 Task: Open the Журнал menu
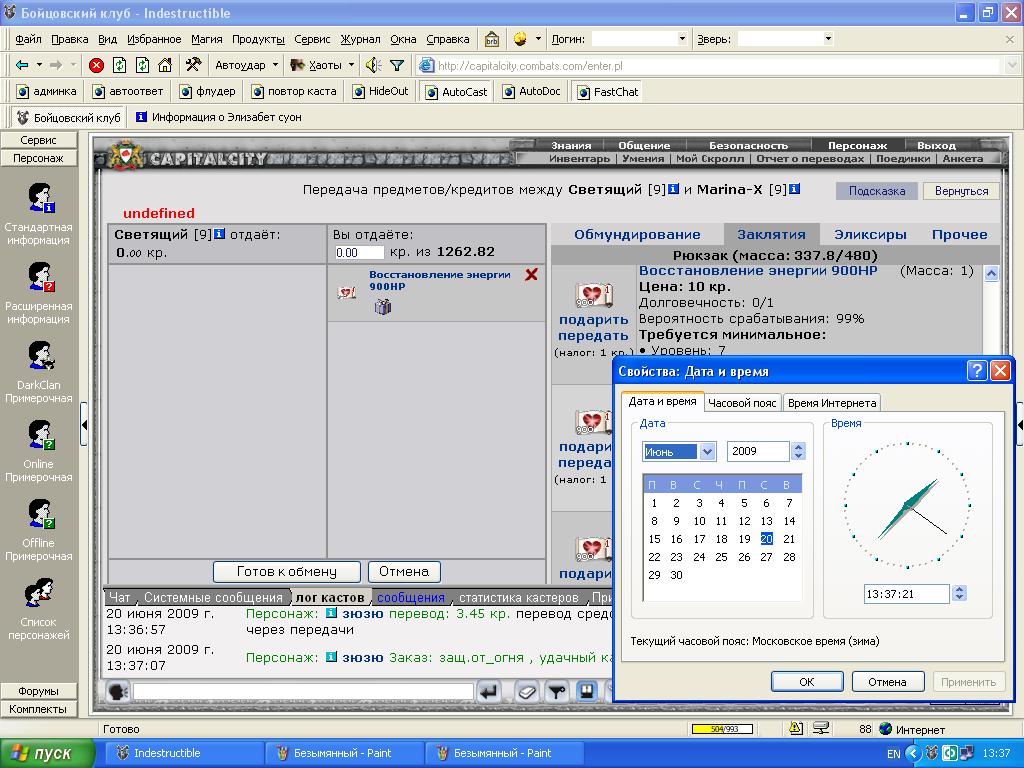(360, 39)
